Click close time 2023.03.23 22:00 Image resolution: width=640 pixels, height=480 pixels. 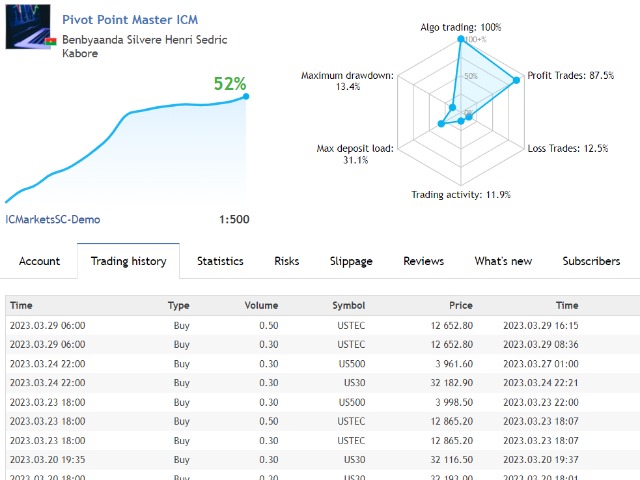pyautogui.click(x=540, y=402)
